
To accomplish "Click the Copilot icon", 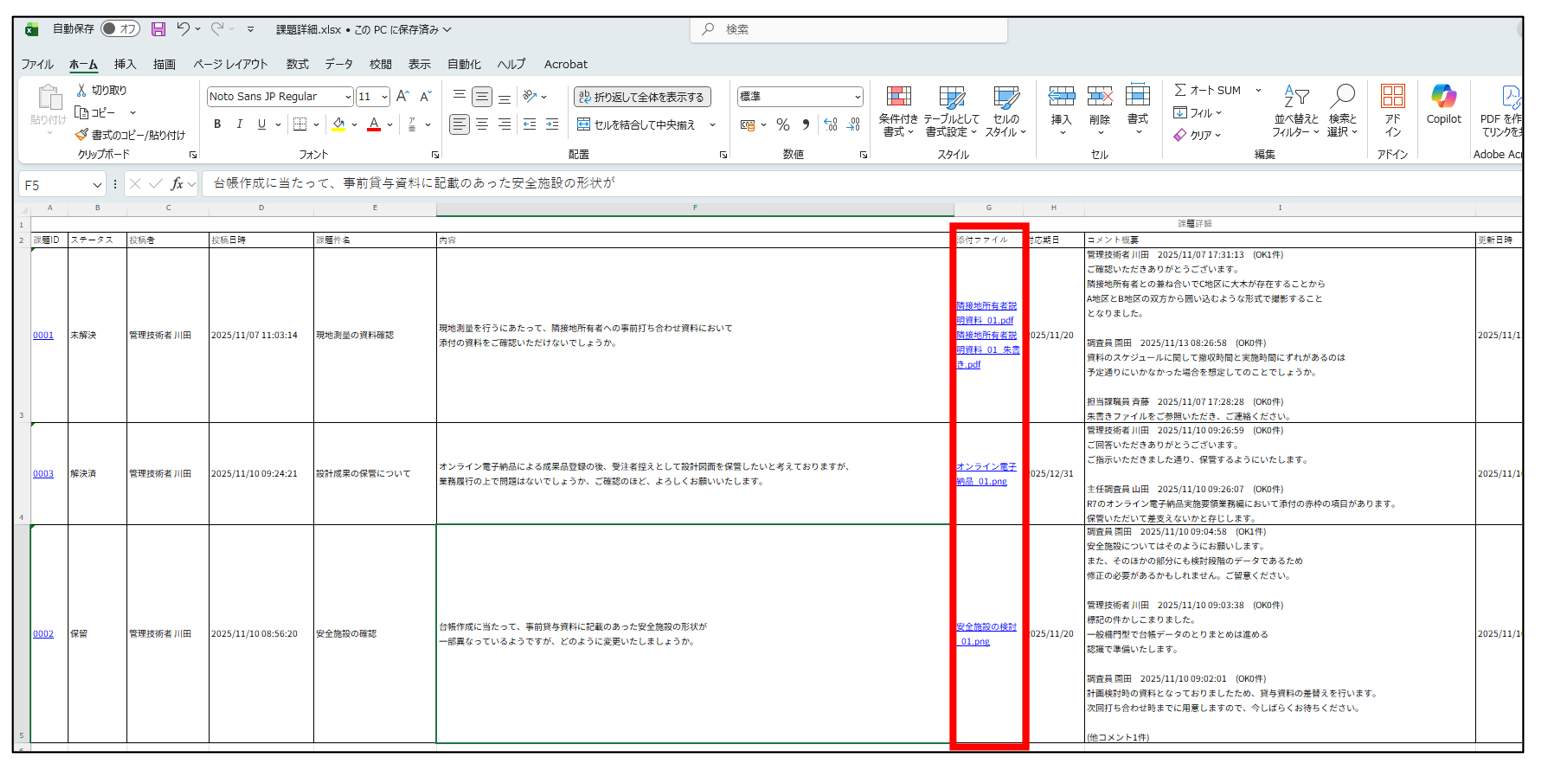I will point(1443,104).
